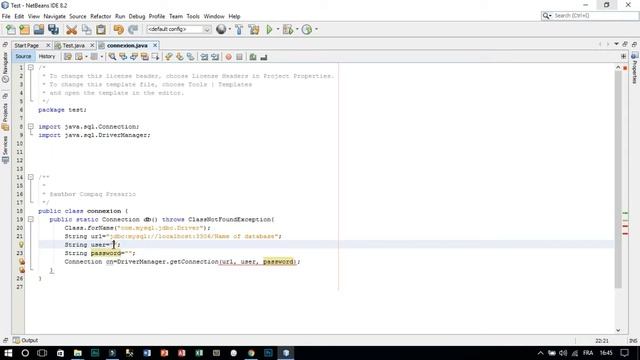Viewport: 640px width, 360px height.
Task: Expand the Debug Project dropdown arrow
Action: pos(297,29)
